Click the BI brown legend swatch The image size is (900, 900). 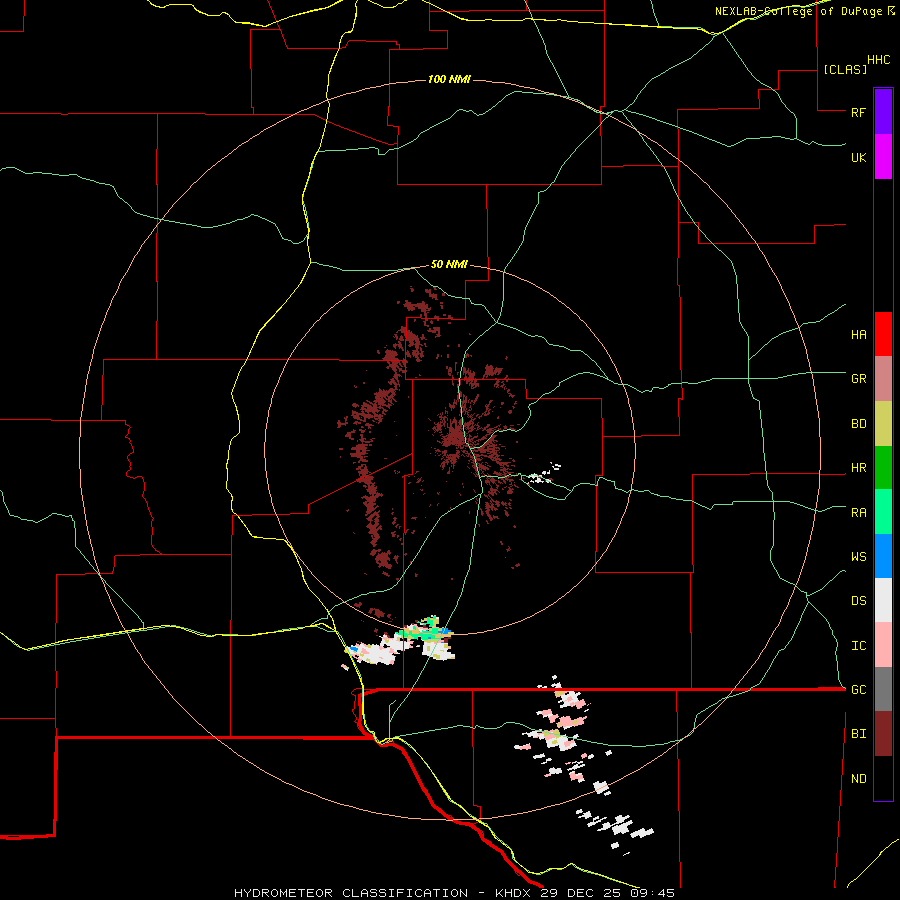883,734
